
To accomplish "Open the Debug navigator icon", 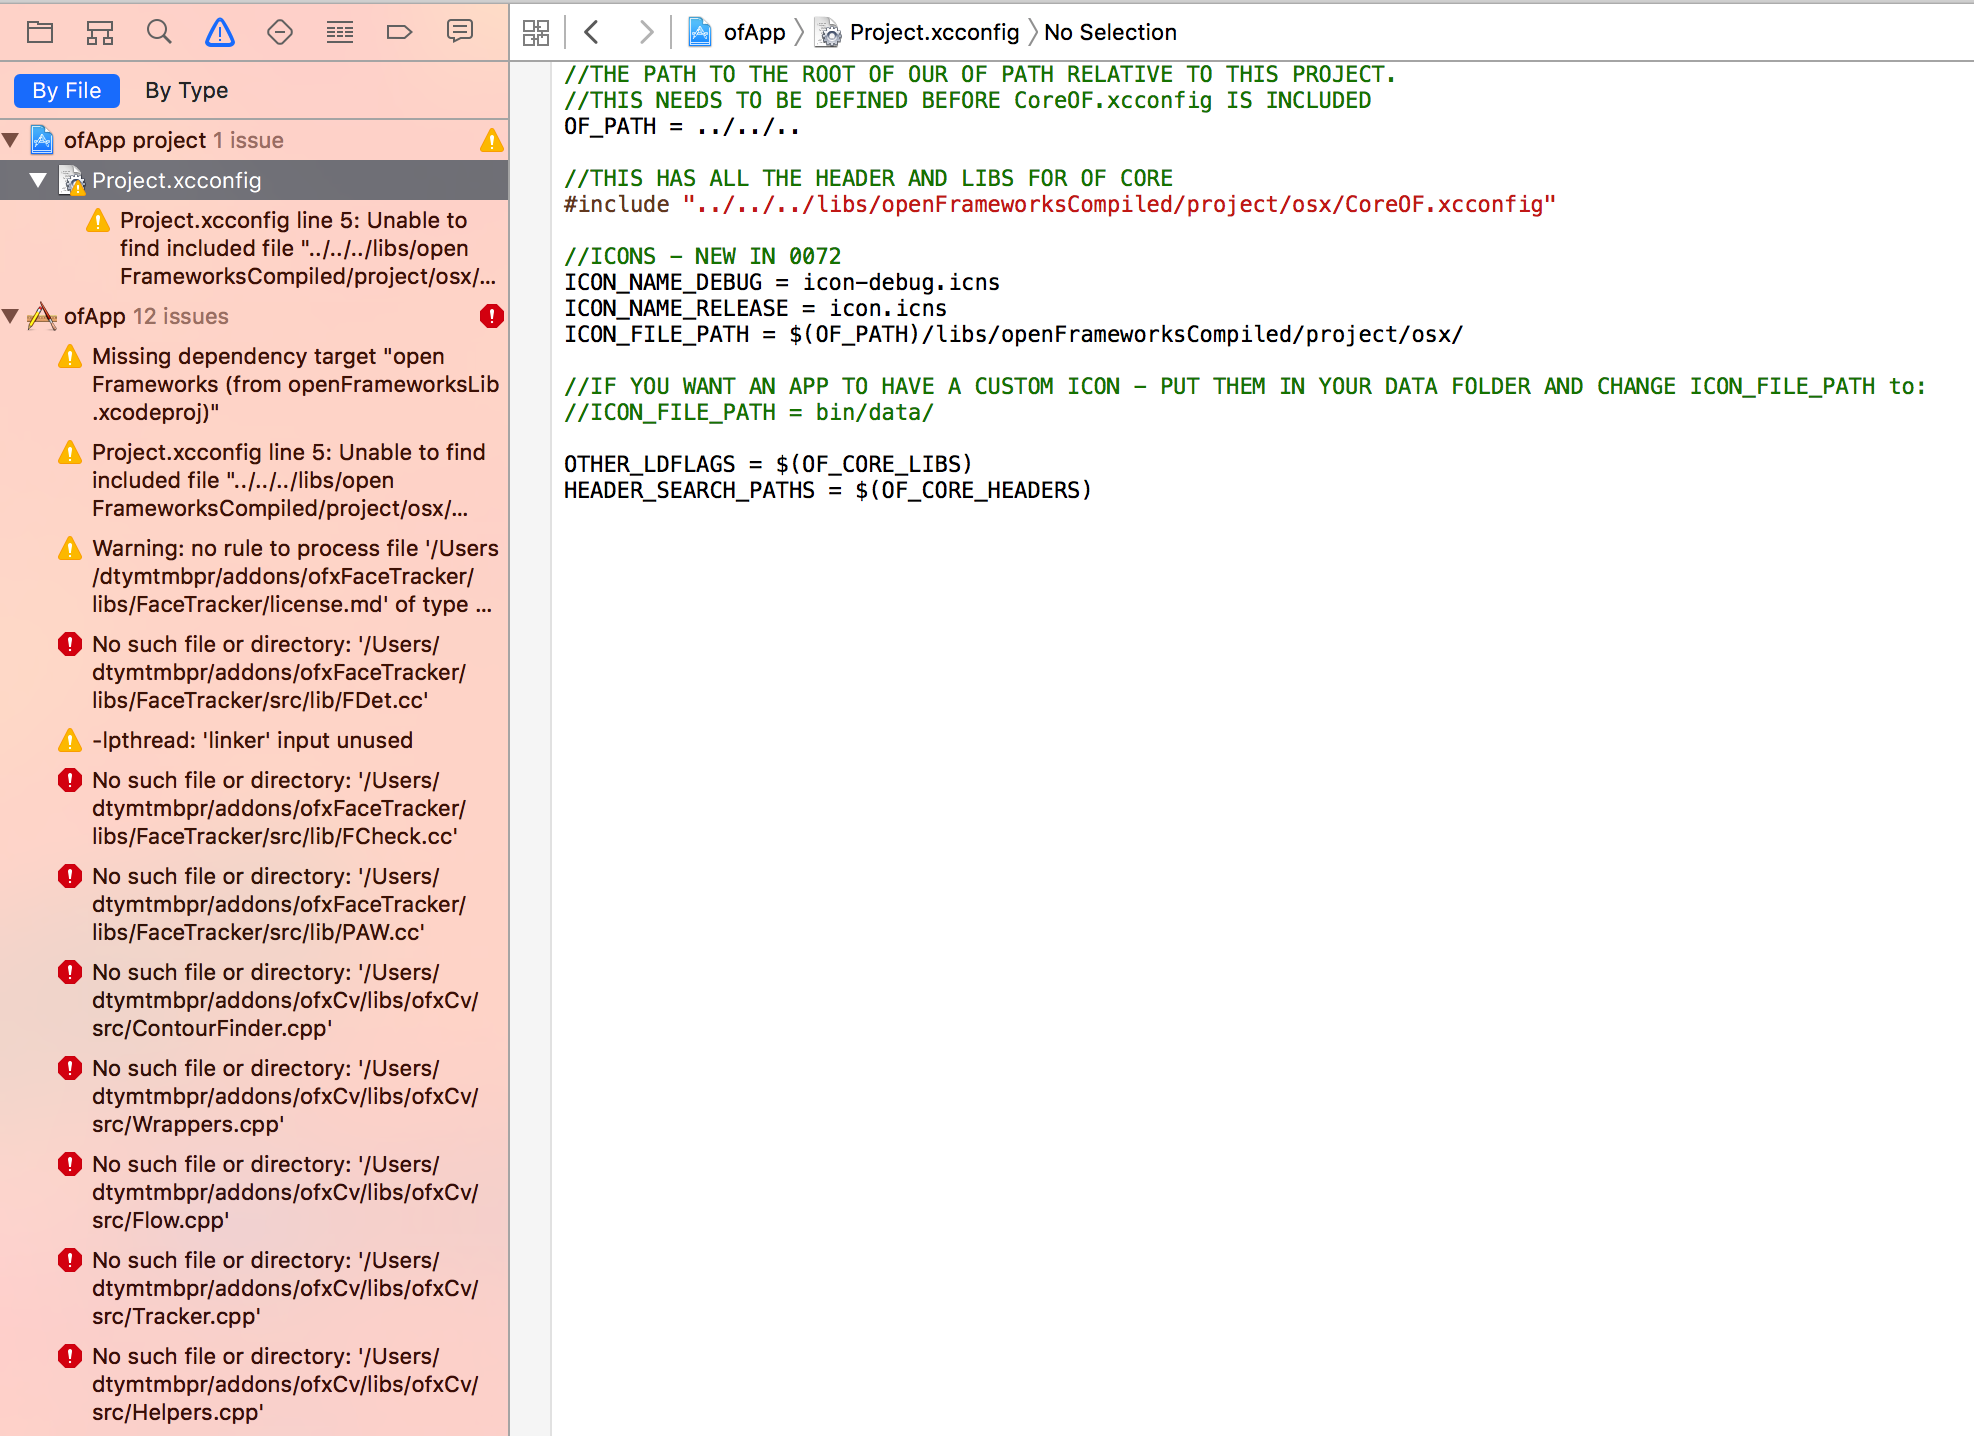I will (x=340, y=32).
